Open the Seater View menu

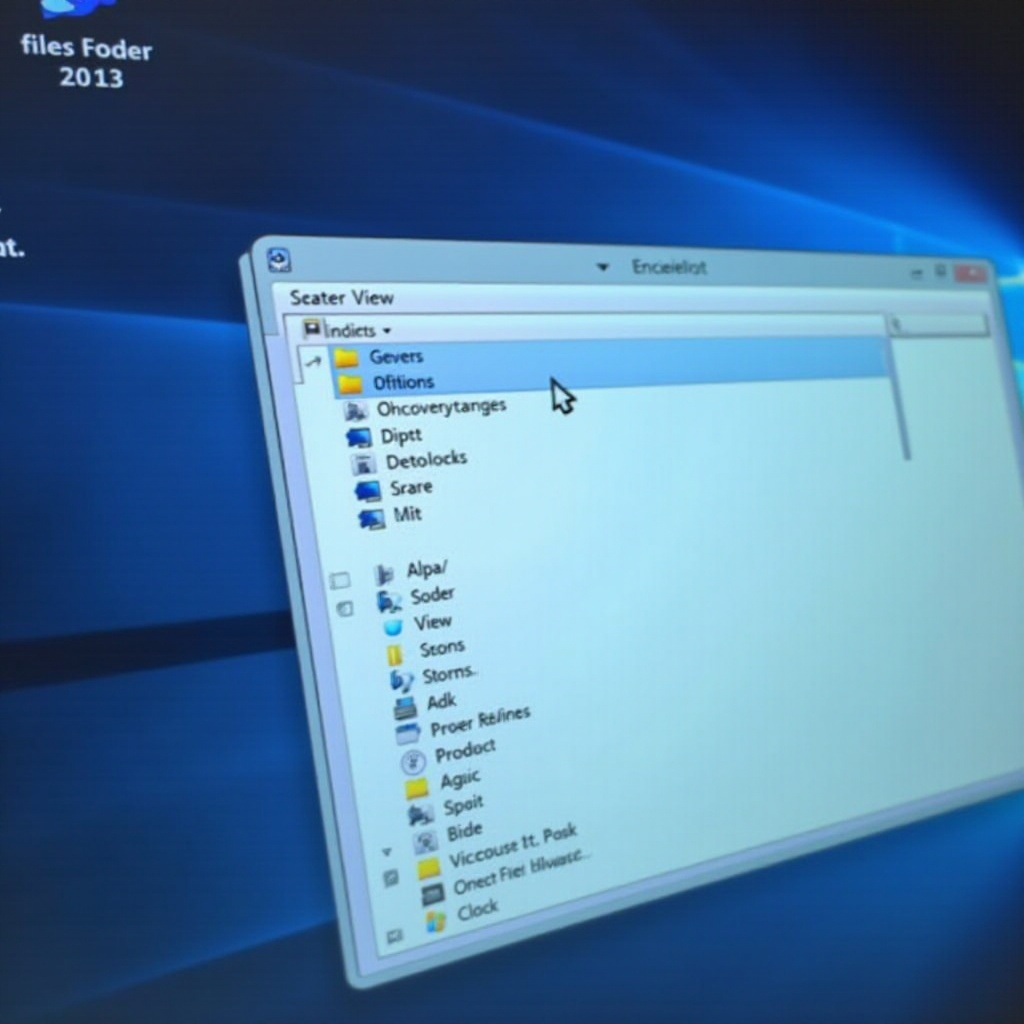341,297
